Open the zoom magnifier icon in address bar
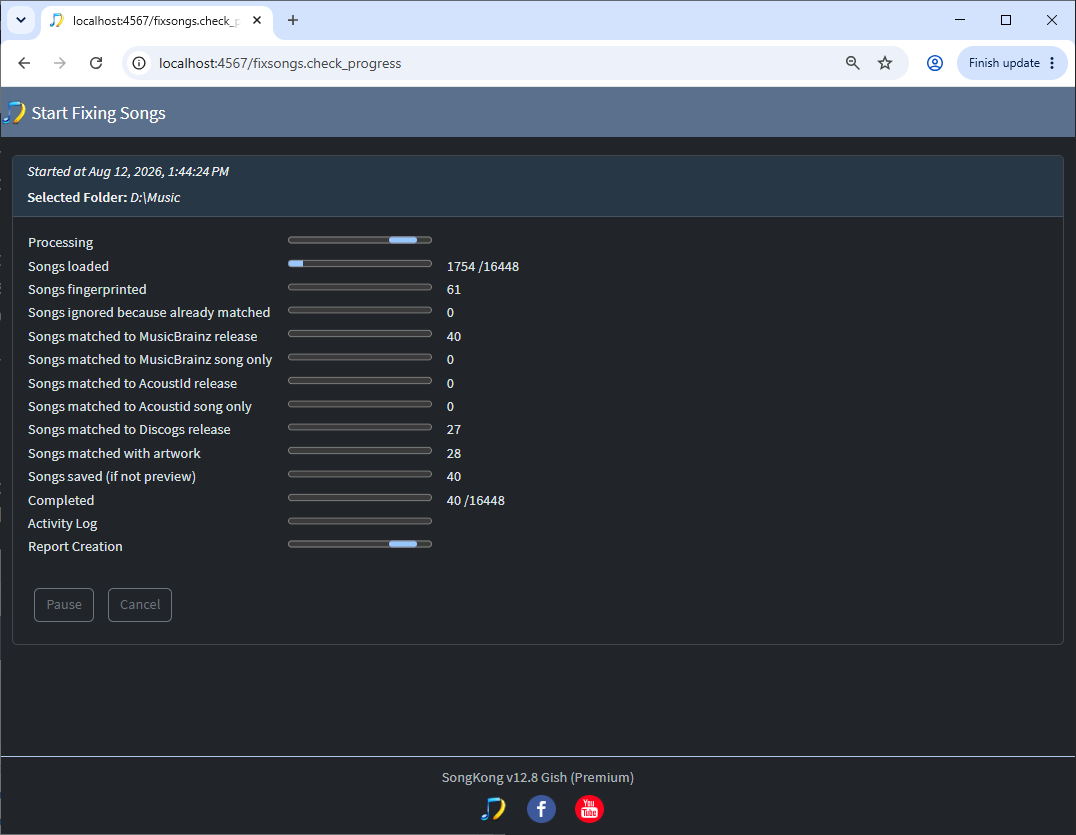Screen dimensions: 1076x835 tap(852, 63)
